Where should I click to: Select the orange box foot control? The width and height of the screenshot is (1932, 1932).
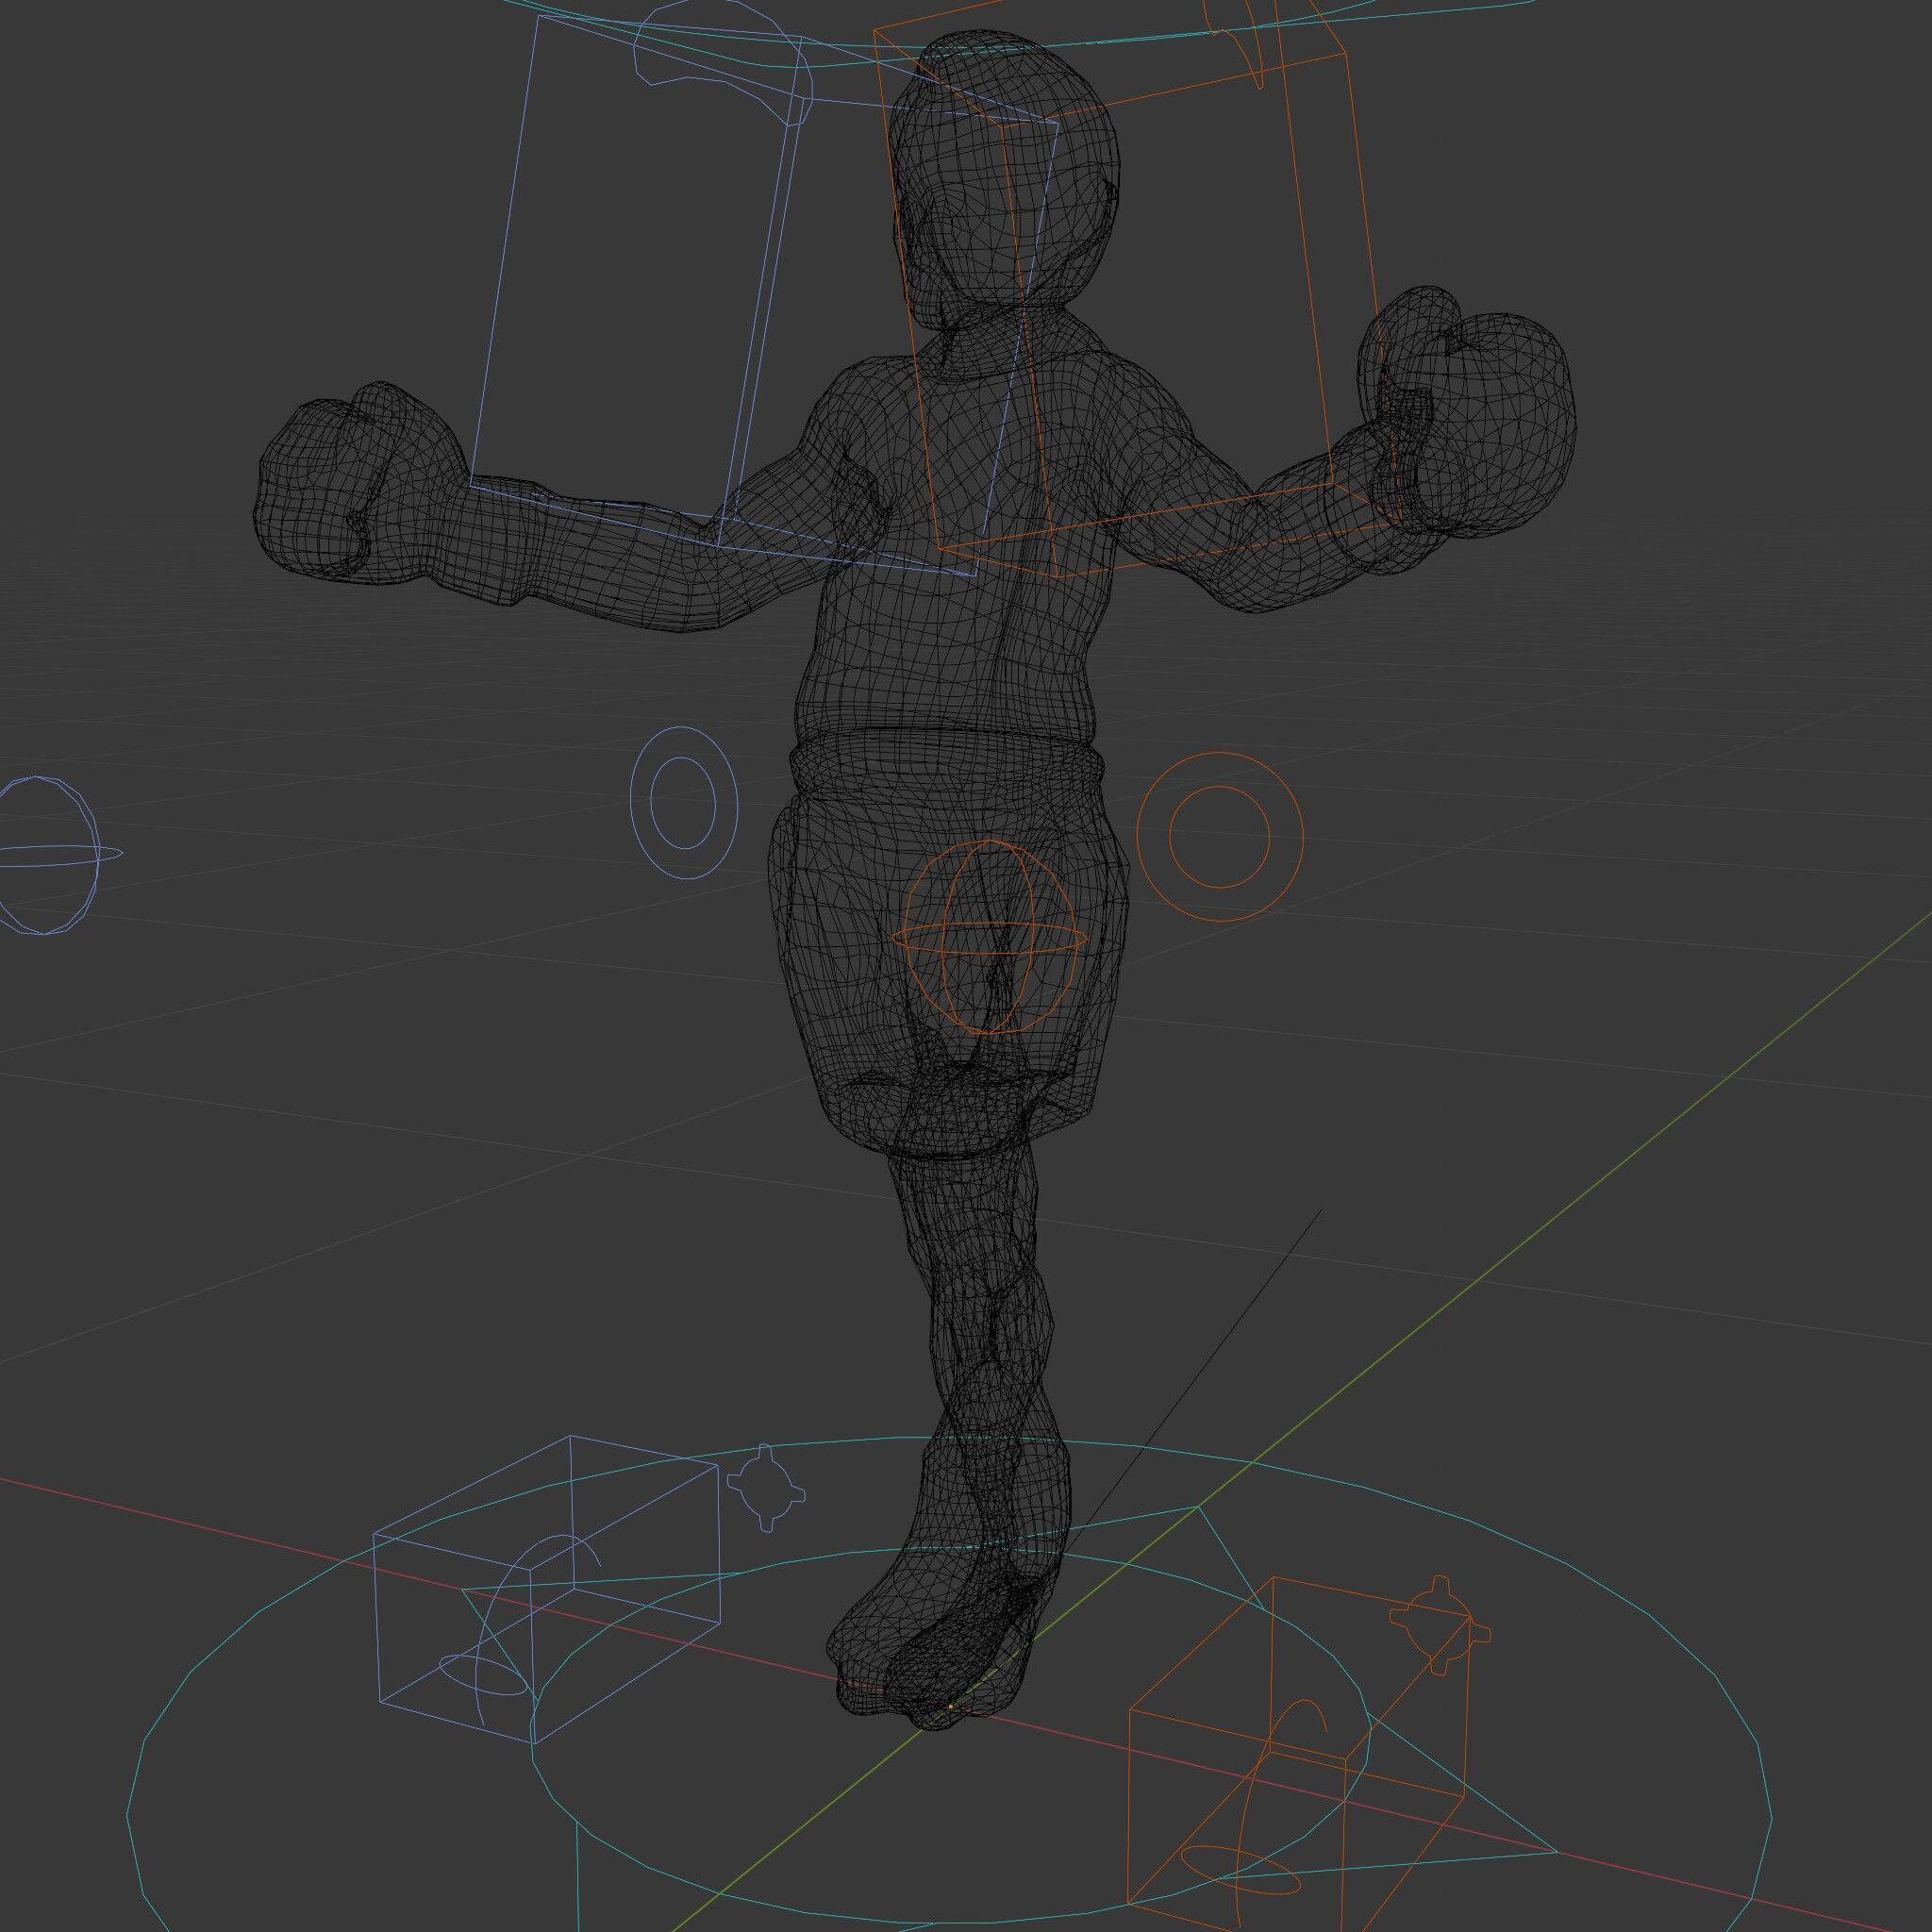click(1299, 1753)
